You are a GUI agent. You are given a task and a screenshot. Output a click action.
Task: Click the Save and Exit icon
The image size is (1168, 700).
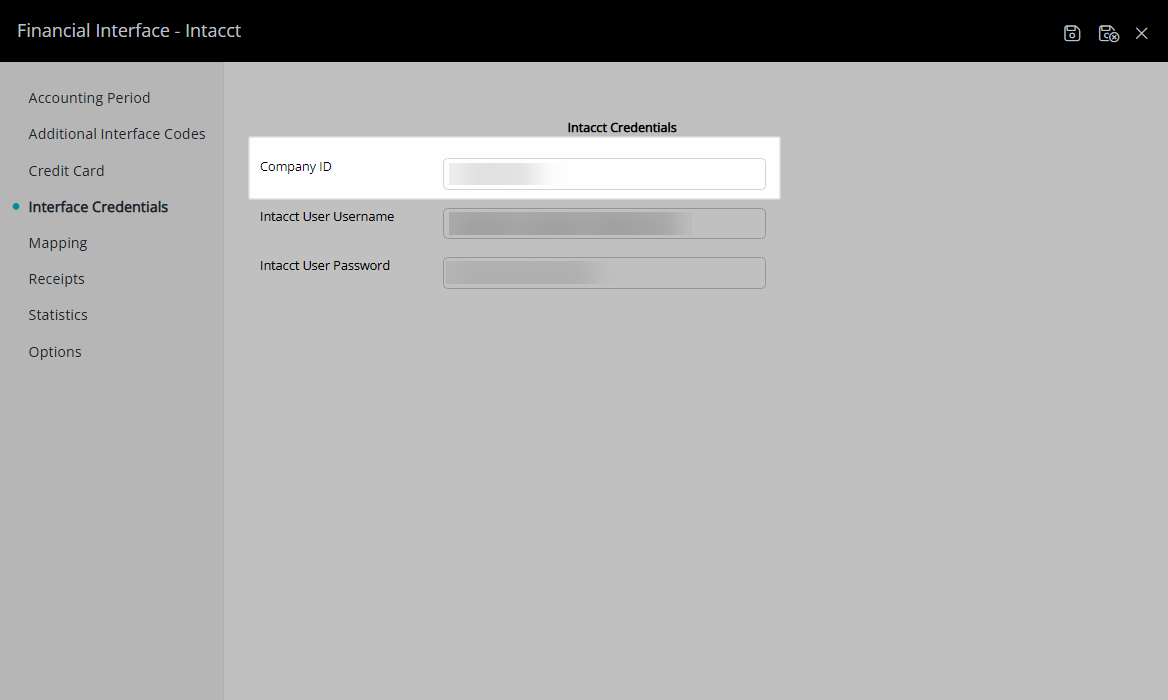(1108, 33)
